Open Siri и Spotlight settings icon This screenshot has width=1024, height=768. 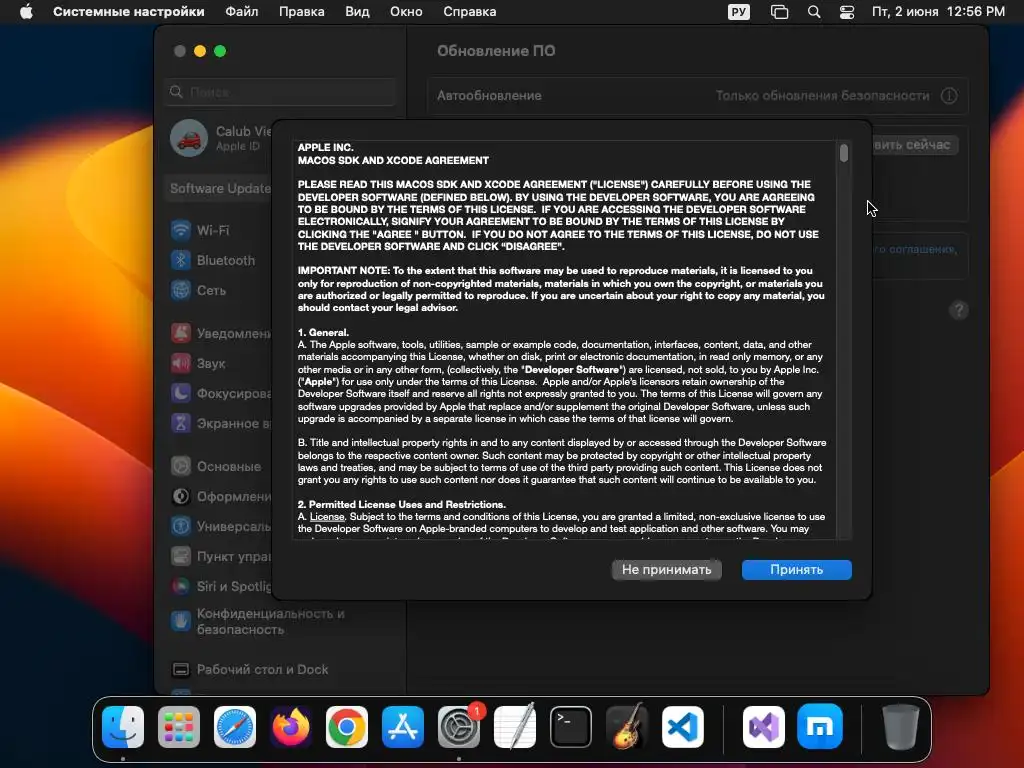tap(181, 586)
